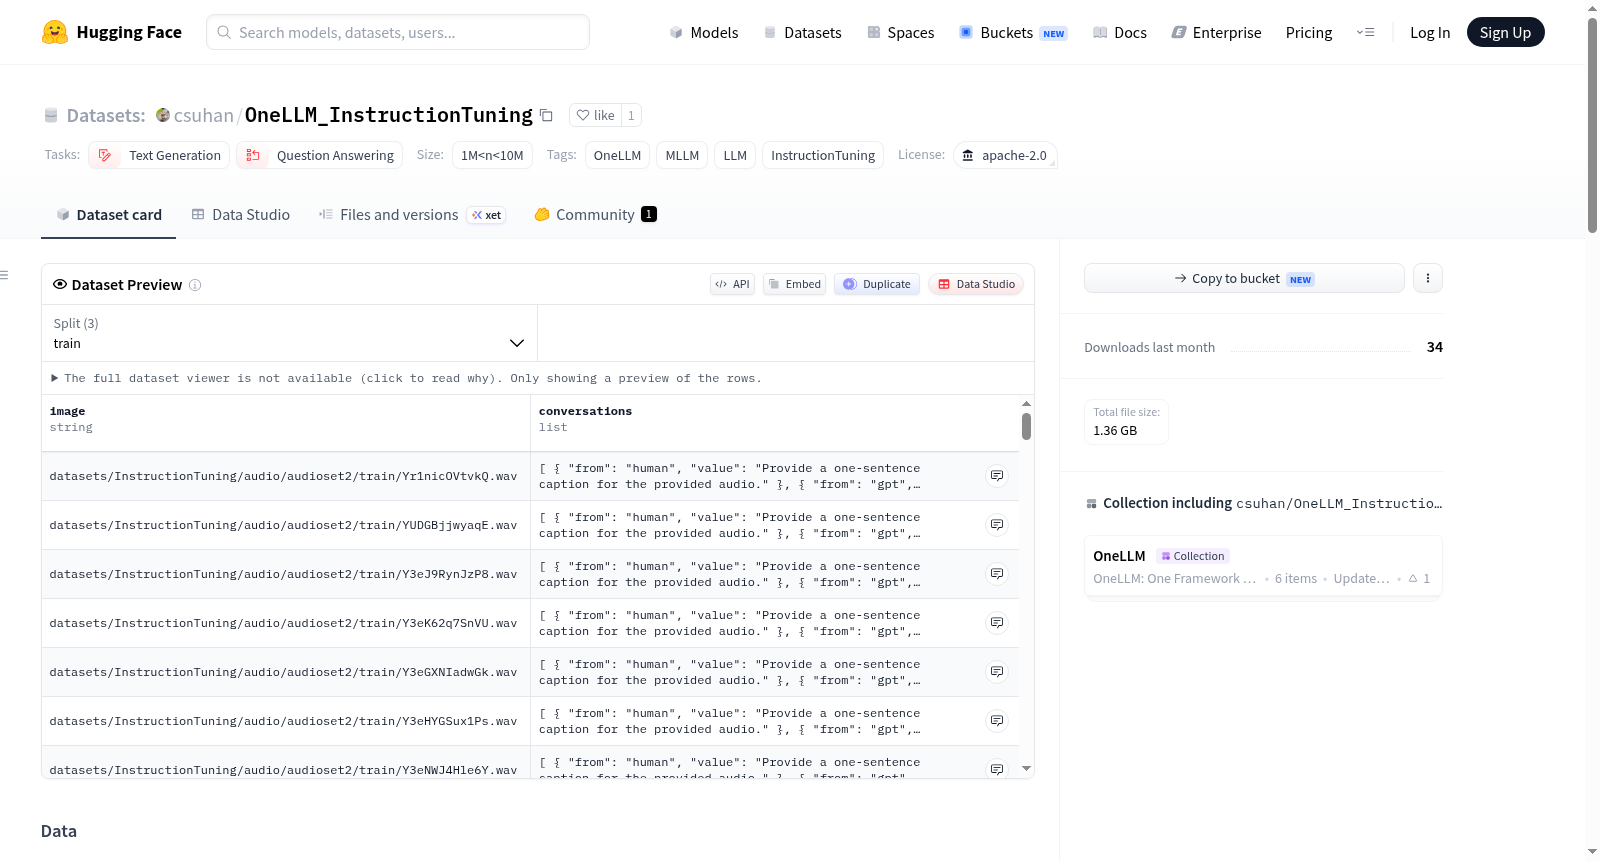Viewport: 1600px width, 861px height.
Task: Click the Hugging Face home text link
Action: (129, 32)
